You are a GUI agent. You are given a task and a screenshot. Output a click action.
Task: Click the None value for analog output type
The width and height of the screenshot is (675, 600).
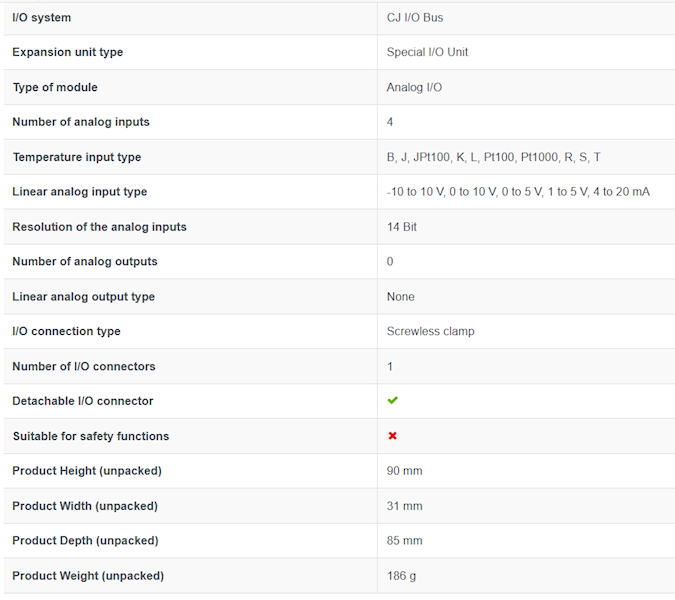pyautogui.click(x=400, y=297)
